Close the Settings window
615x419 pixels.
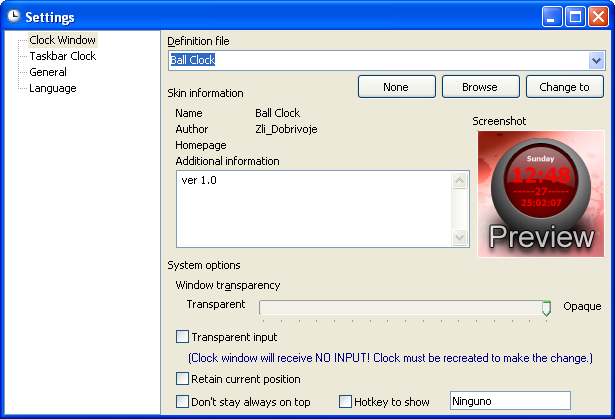tap(599, 16)
